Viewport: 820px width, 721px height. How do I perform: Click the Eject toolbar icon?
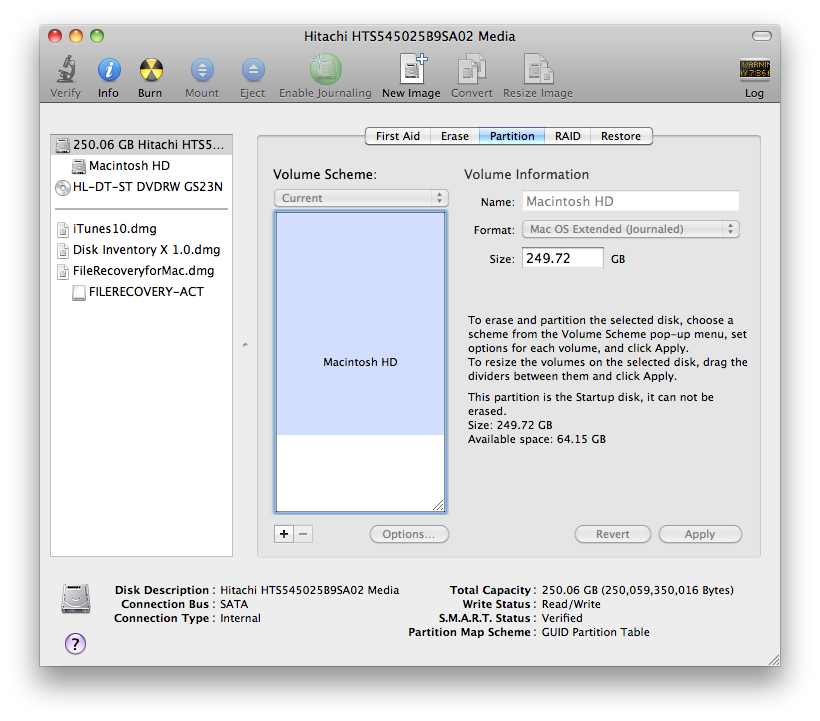[x=253, y=70]
